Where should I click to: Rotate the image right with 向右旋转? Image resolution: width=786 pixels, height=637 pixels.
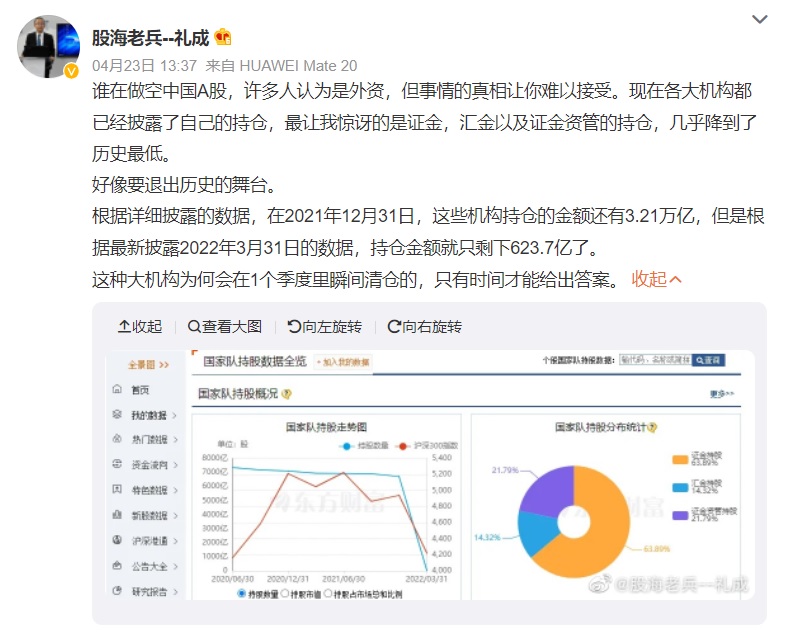425,327
